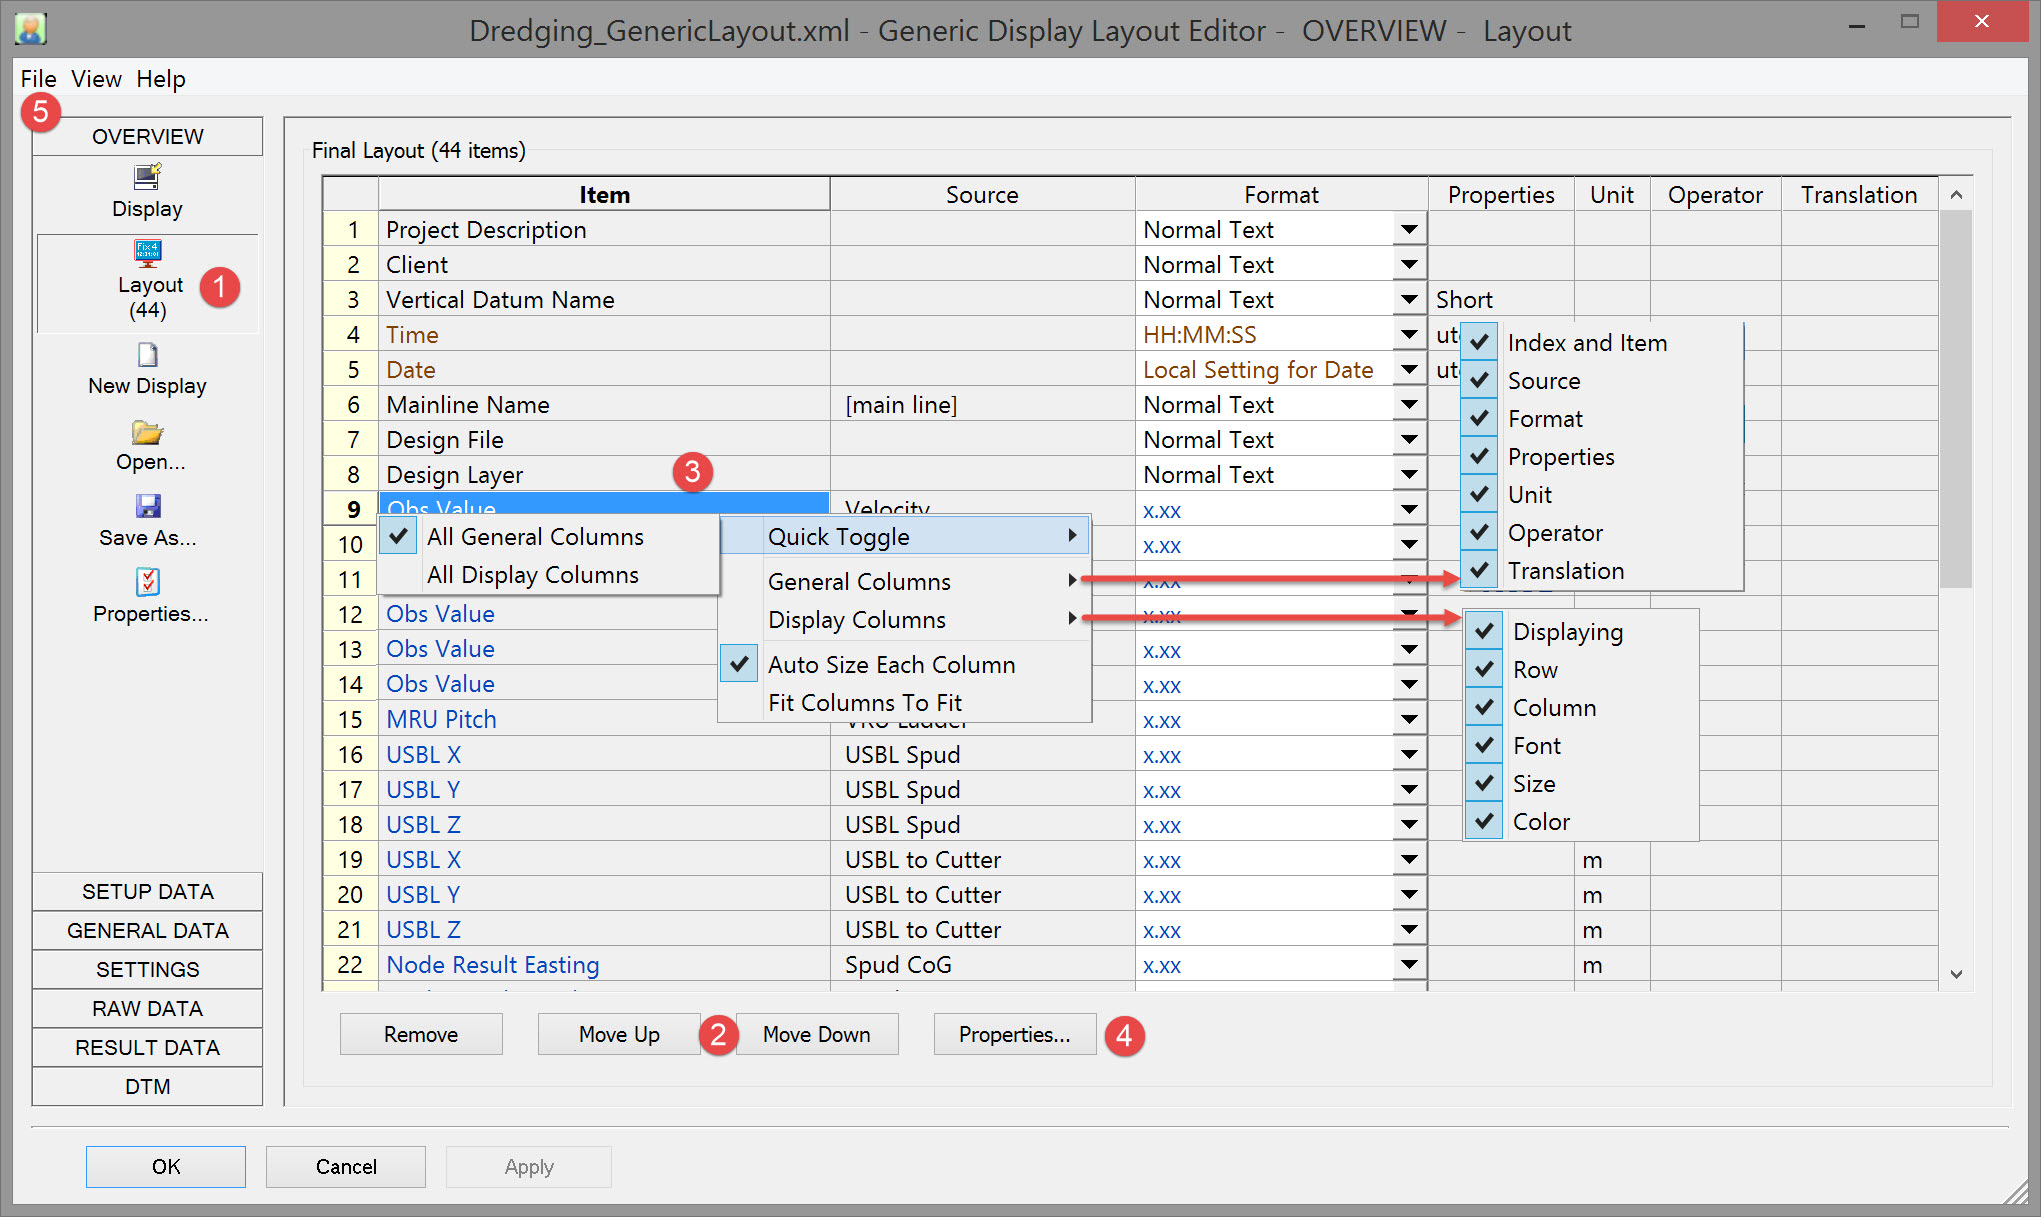Uncheck the Translation column checkbox

pos(1480,571)
